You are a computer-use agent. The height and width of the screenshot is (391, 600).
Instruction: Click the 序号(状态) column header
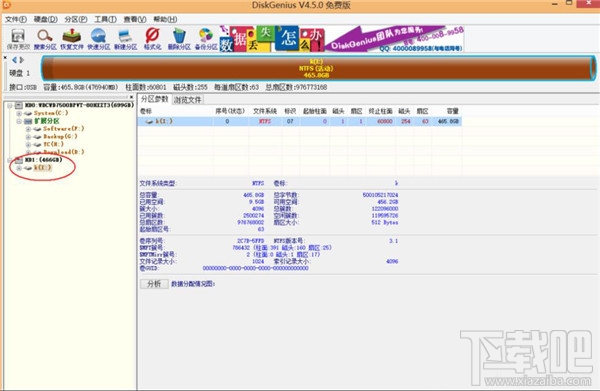click(230, 111)
